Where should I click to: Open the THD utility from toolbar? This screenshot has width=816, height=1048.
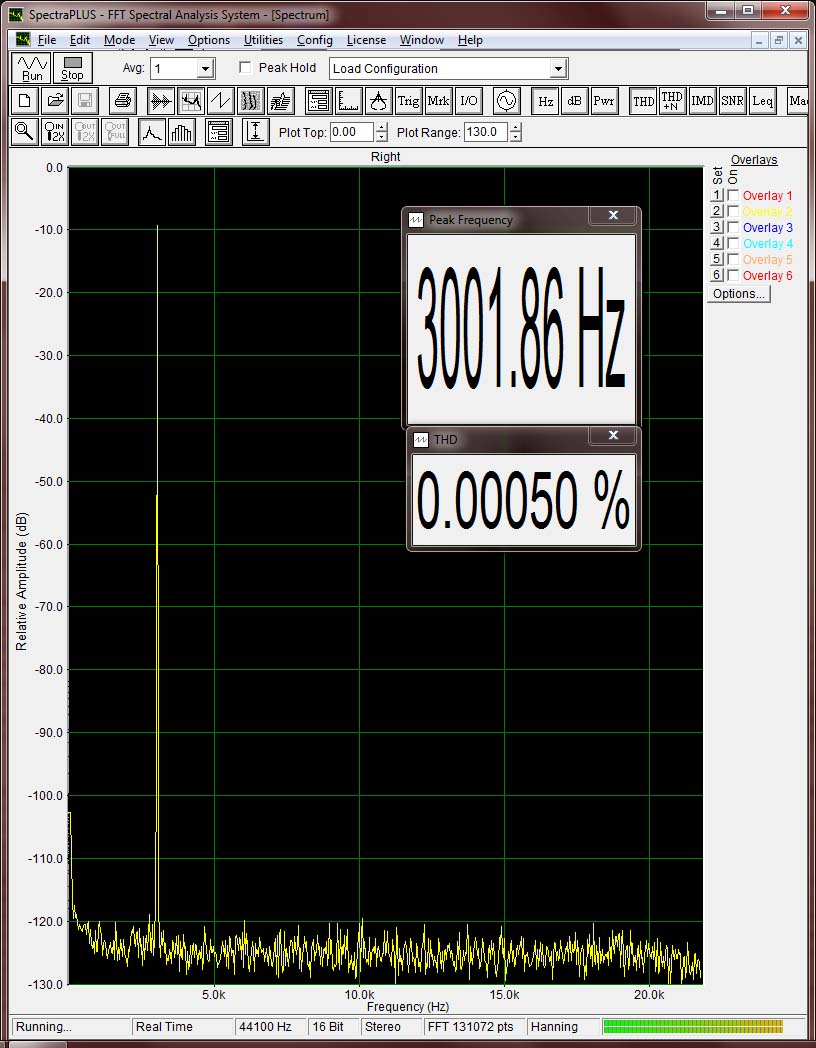tap(643, 101)
